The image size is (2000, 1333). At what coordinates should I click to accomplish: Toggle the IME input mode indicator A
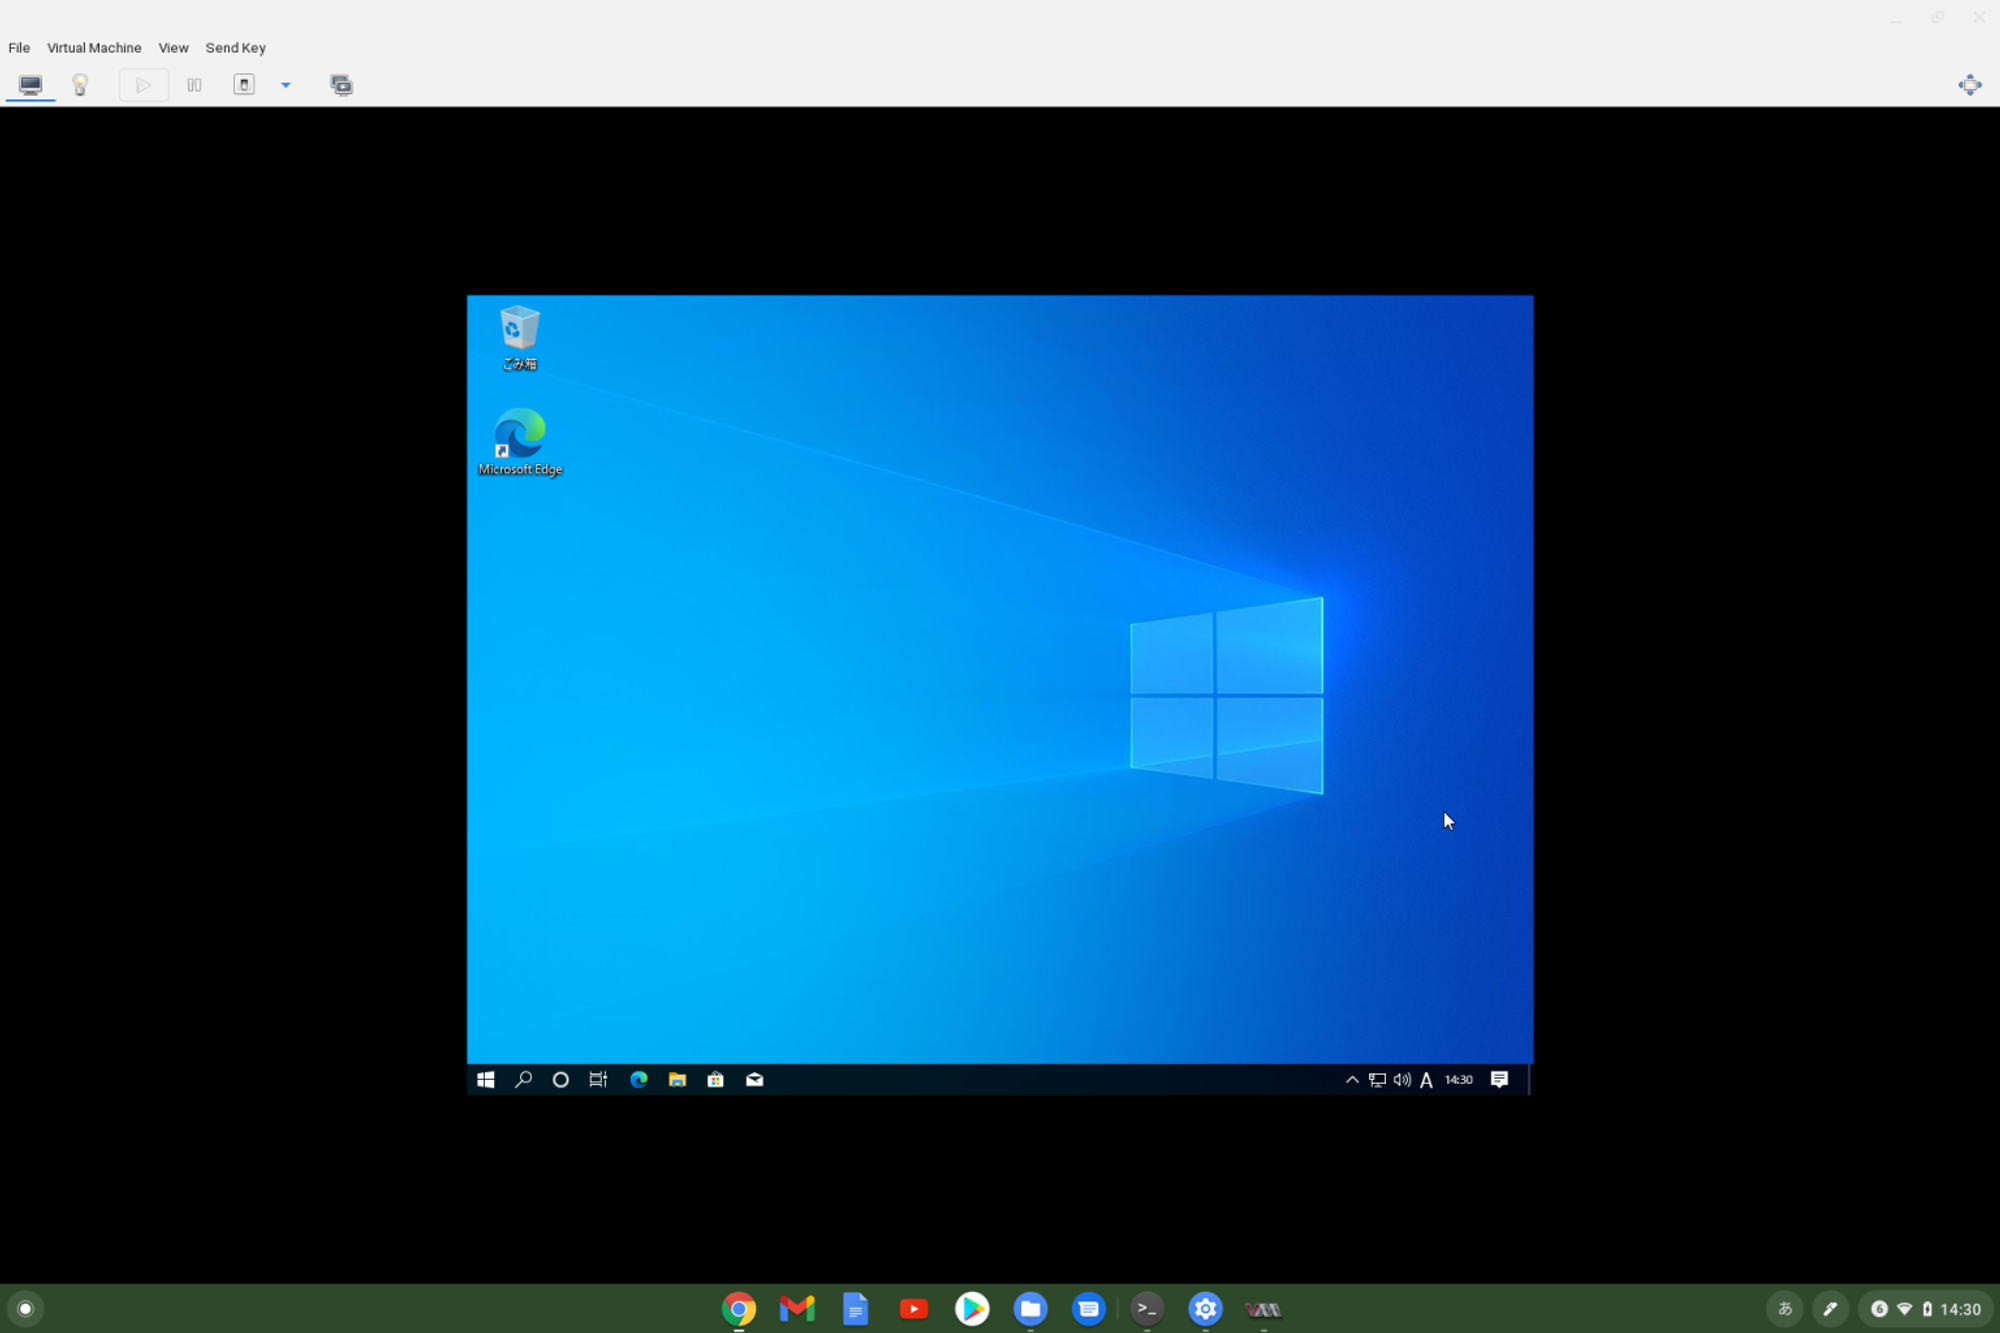click(1426, 1079)
